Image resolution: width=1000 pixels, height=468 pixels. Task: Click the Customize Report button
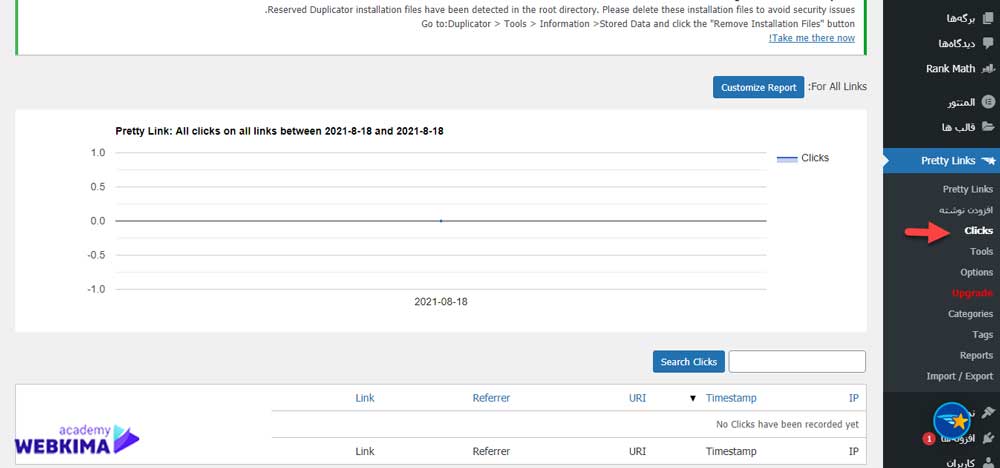(x=758, y=87)
